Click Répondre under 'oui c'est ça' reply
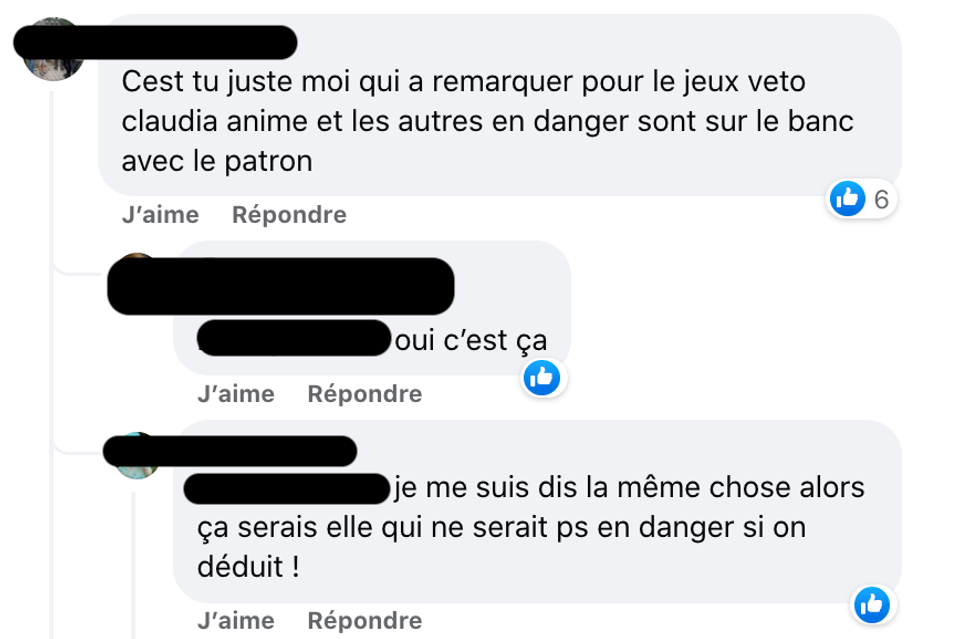This screenshot has width=980, height=639. [365, 394]
